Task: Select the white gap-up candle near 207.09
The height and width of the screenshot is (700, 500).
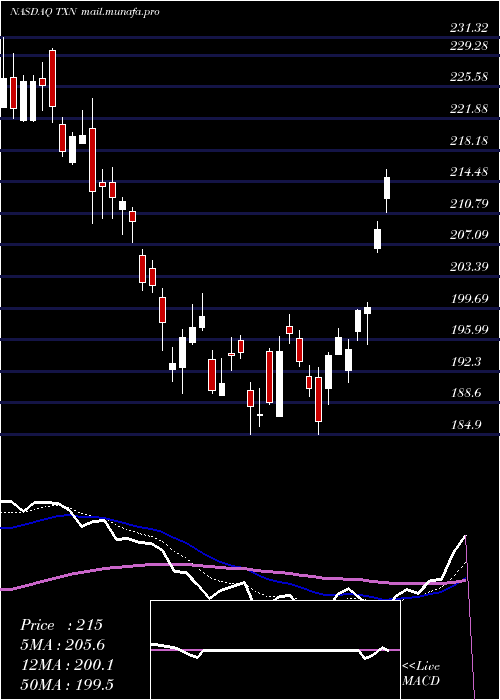Action: pyautogui.click(x=377, y=239)
